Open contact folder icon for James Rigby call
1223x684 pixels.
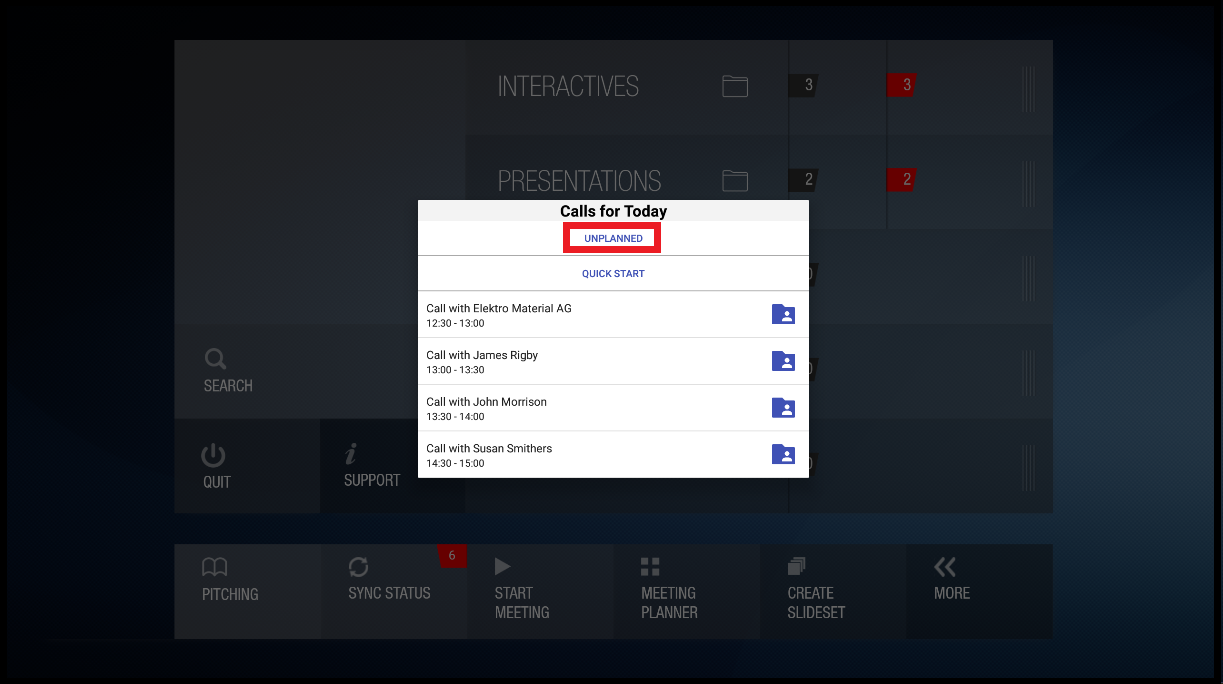(783, 361)
